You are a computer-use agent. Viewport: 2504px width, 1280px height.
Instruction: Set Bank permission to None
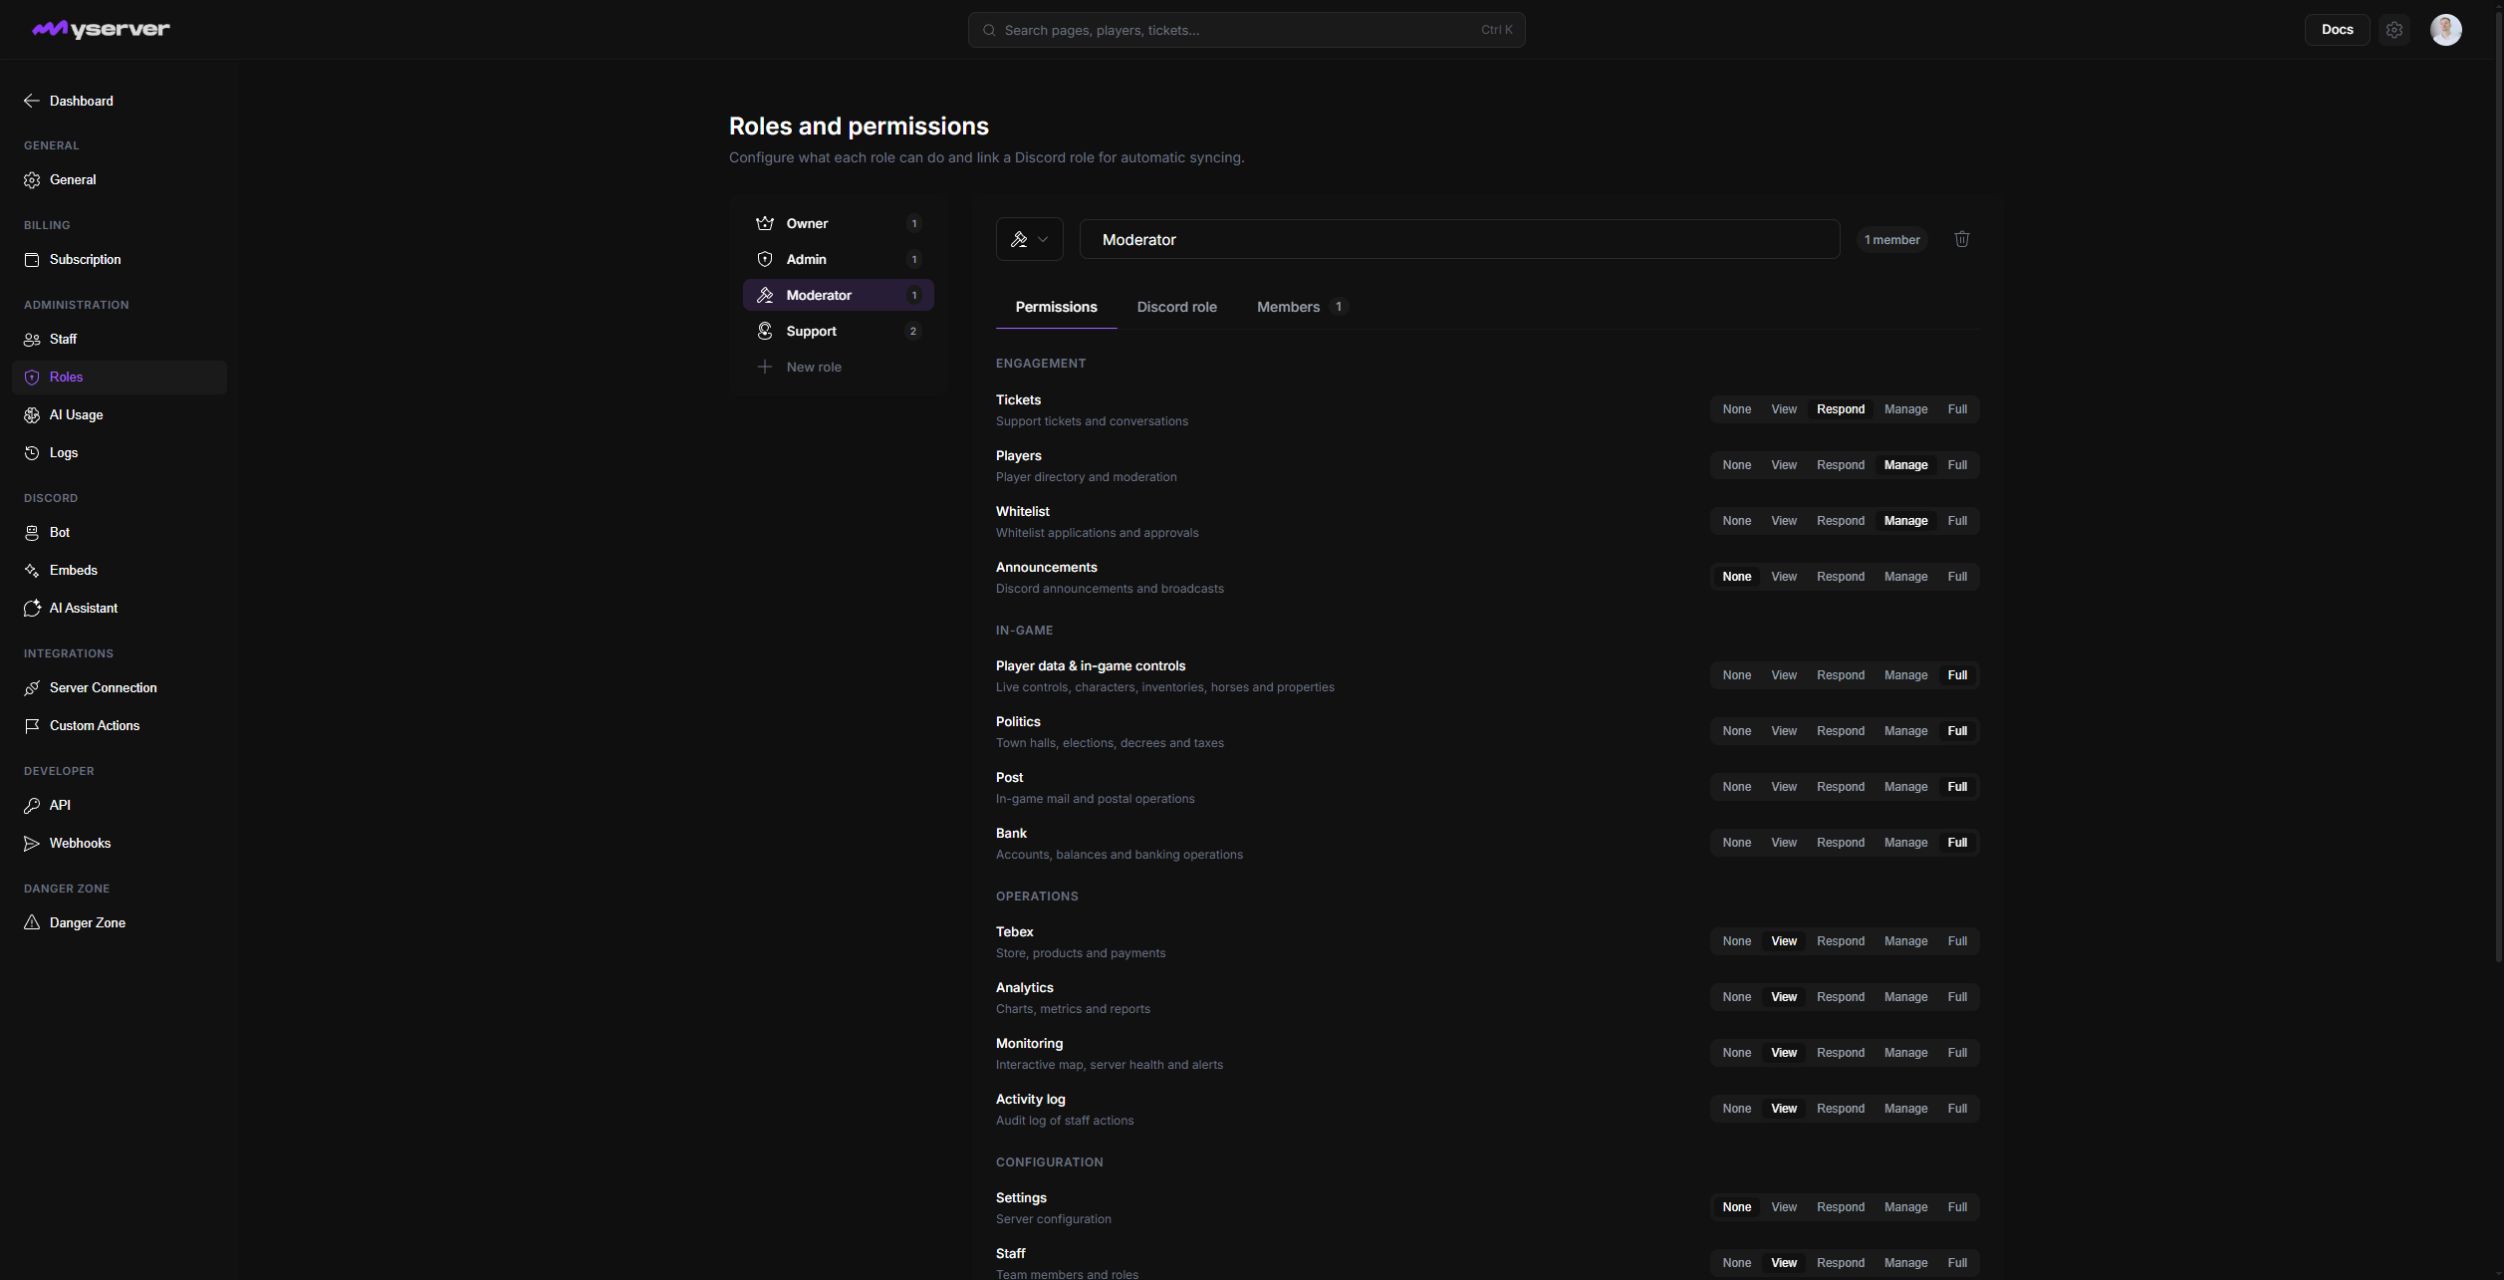point(1737,843)
